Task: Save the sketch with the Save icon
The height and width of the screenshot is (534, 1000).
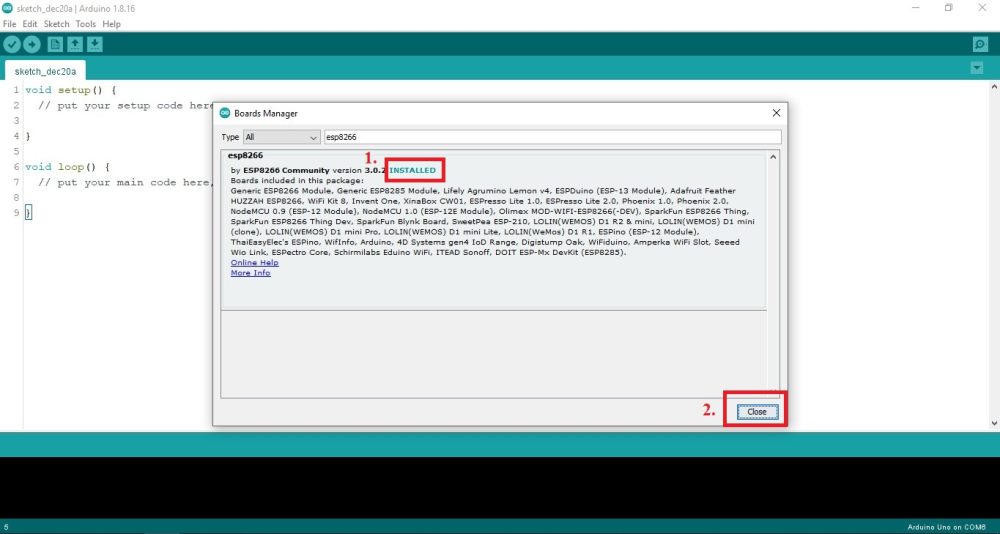Action: 95,44
